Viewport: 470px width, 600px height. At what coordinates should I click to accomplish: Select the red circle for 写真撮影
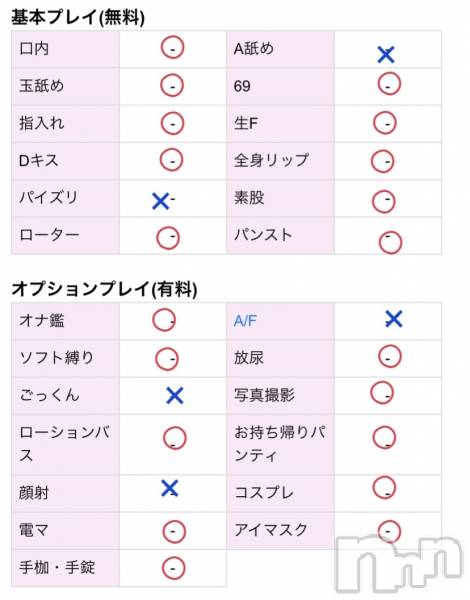(382, 393)
